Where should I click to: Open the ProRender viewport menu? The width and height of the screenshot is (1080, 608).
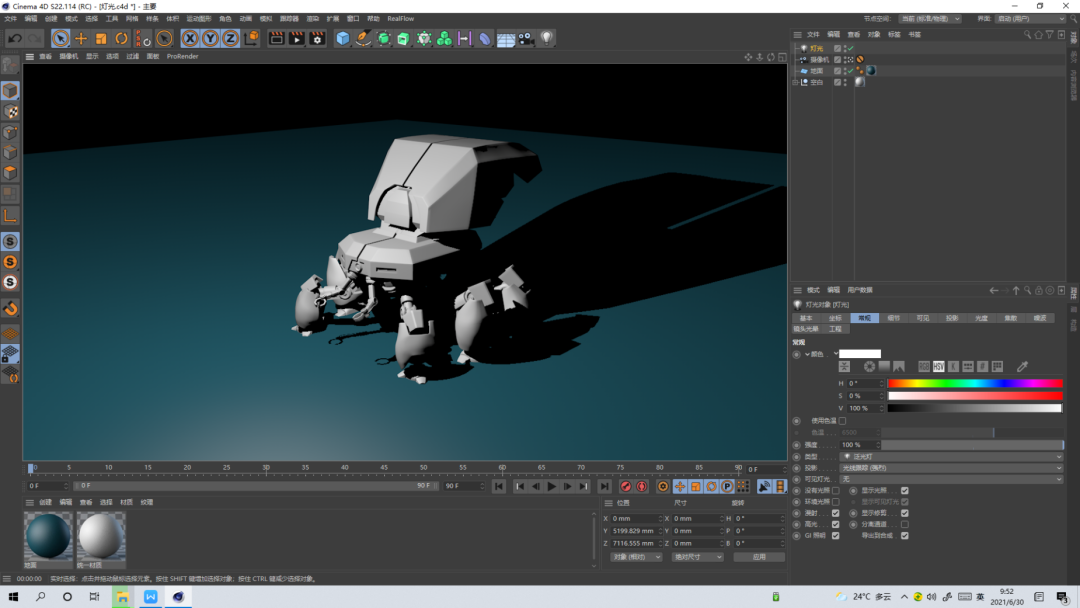(183, 56)
